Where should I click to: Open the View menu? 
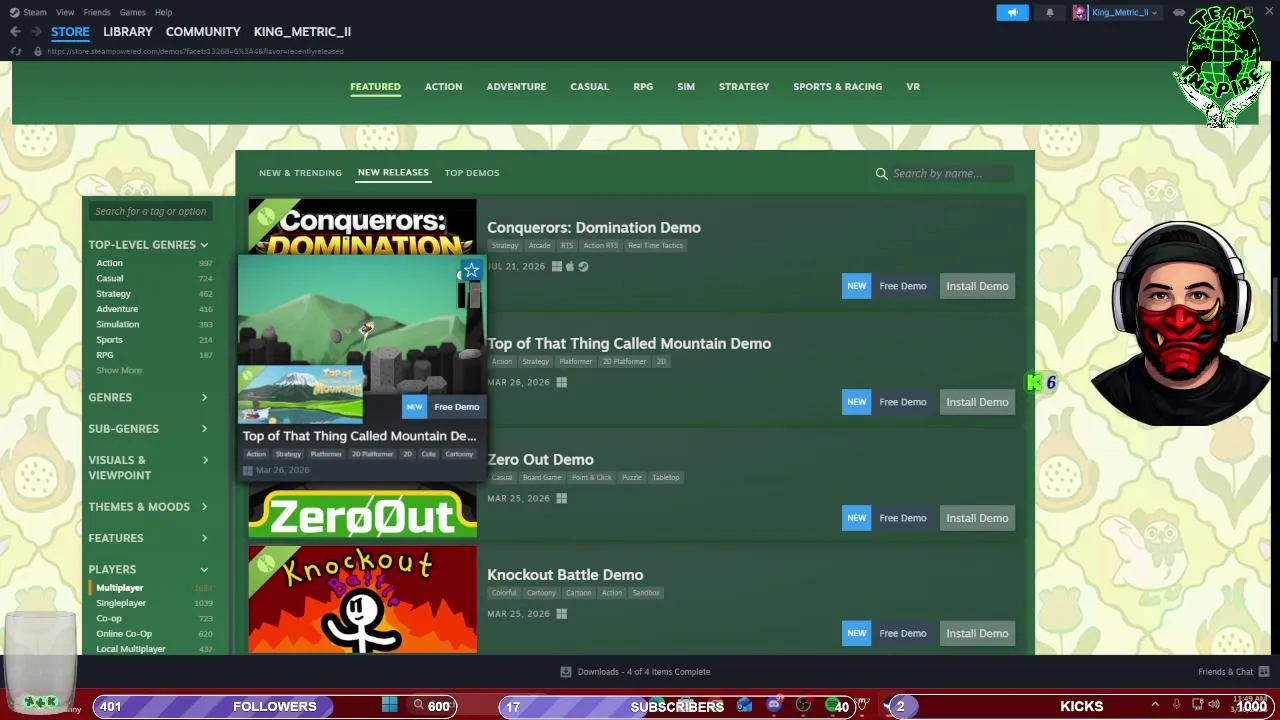(65, 12)
